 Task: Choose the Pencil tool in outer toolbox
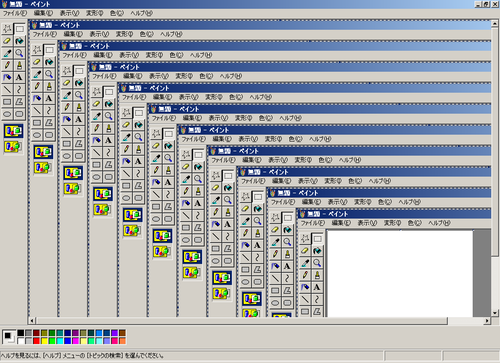click(7, 65)
